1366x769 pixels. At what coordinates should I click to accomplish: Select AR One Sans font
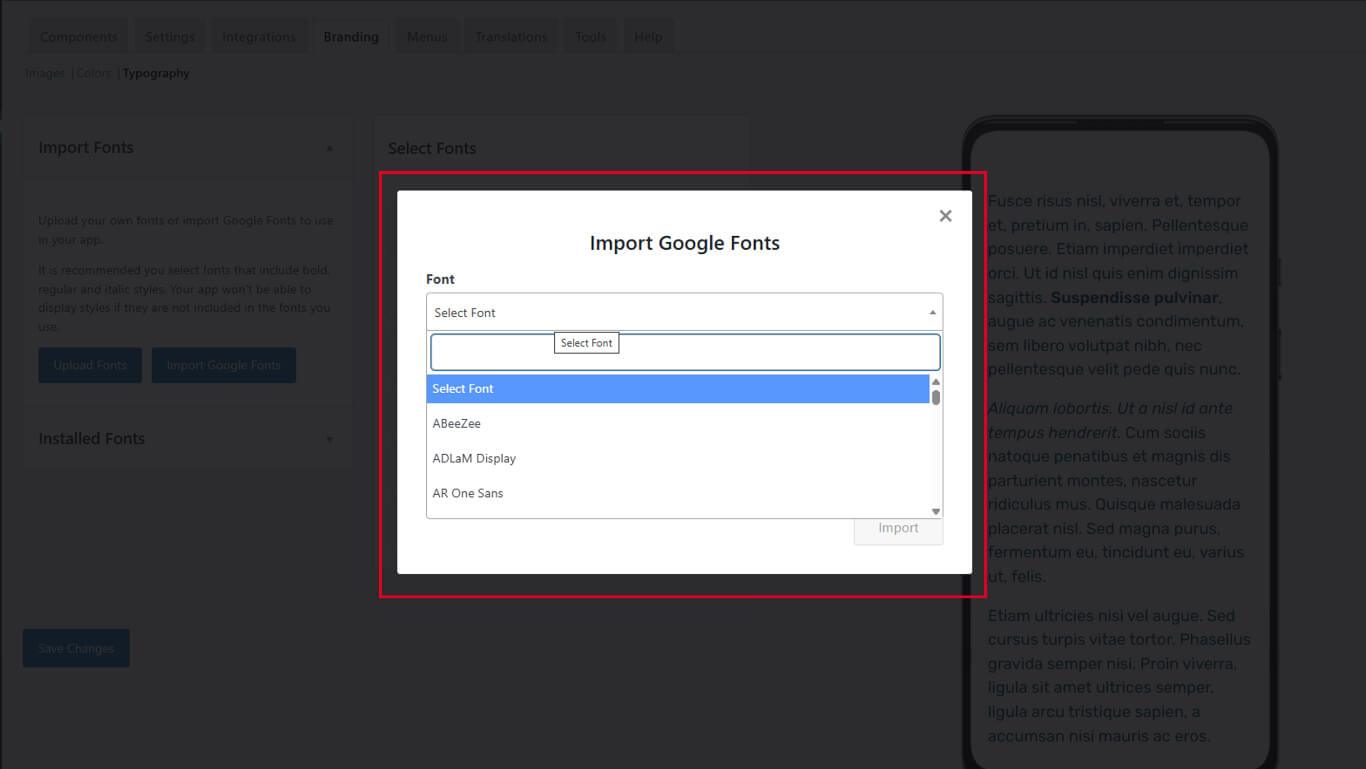468,494
